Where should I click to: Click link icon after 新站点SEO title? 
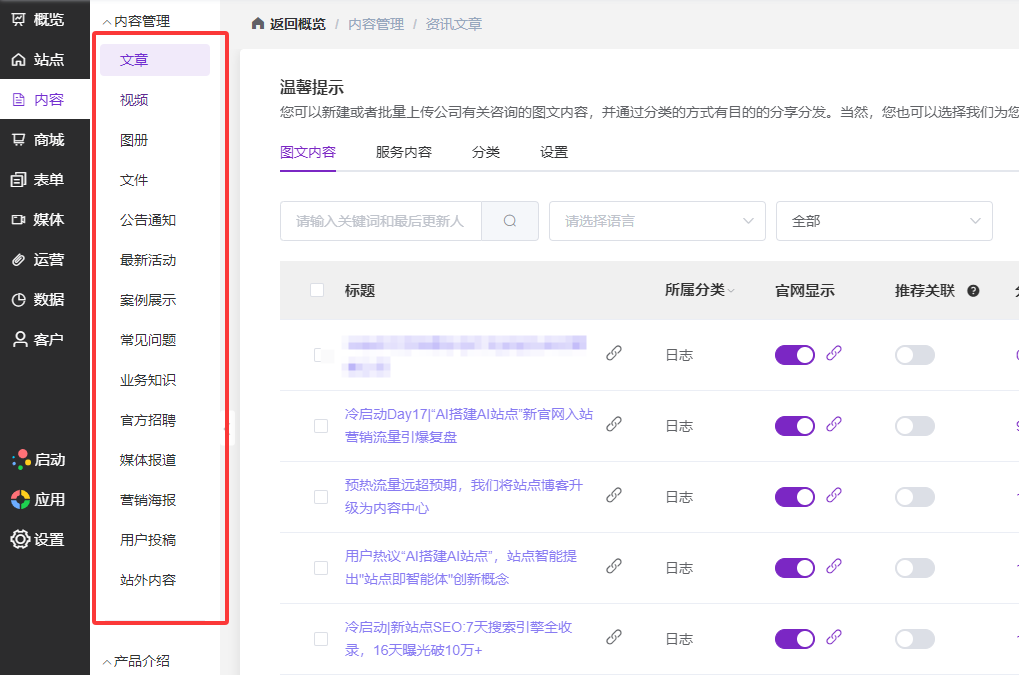pyautogui.click(x=614, y=637)
